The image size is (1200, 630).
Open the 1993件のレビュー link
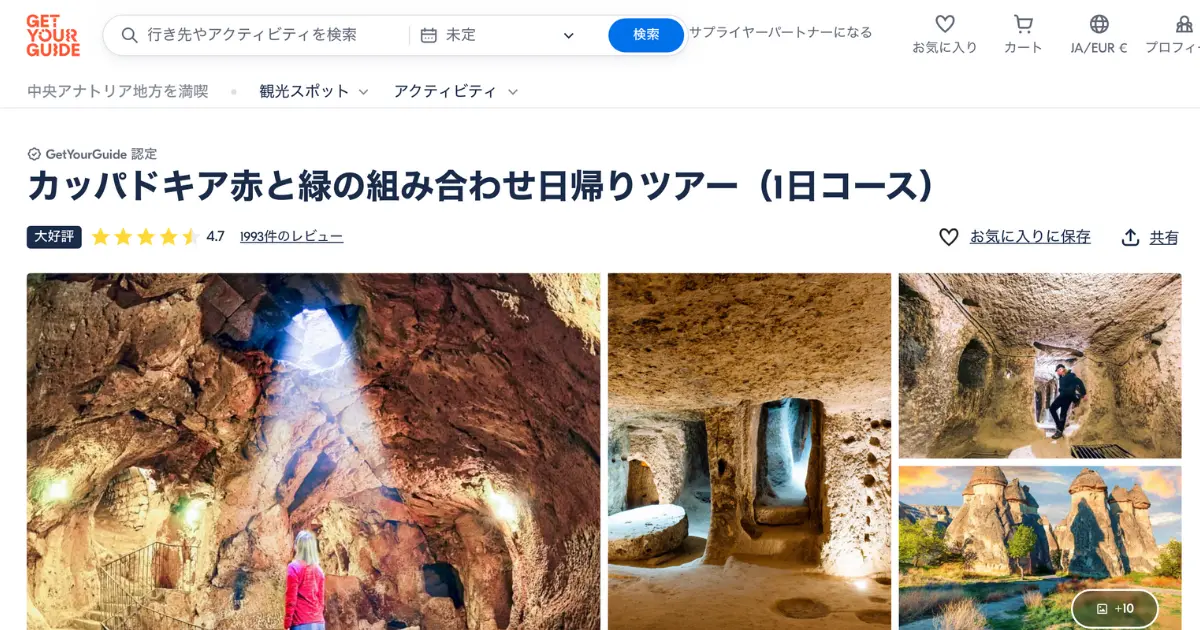pyautogui.click(x=291, y=237)
